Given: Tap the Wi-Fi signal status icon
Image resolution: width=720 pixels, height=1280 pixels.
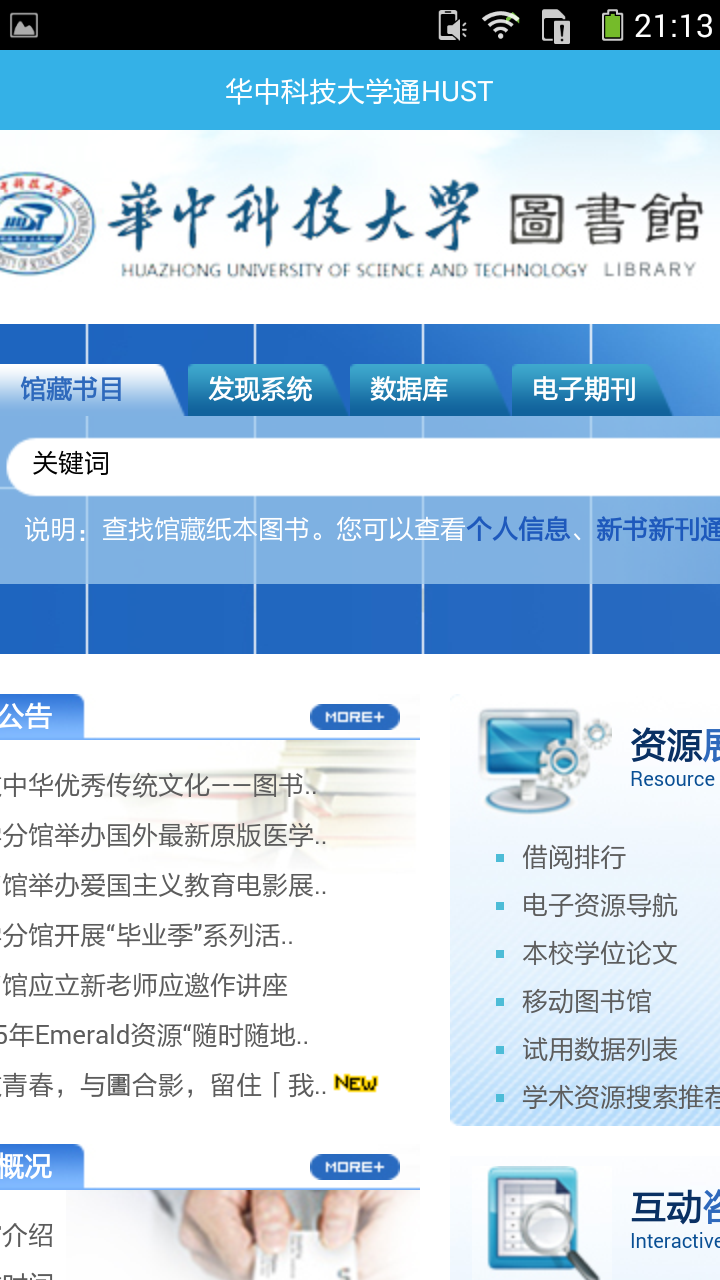Looking at the screenshot, I should 500,25.
